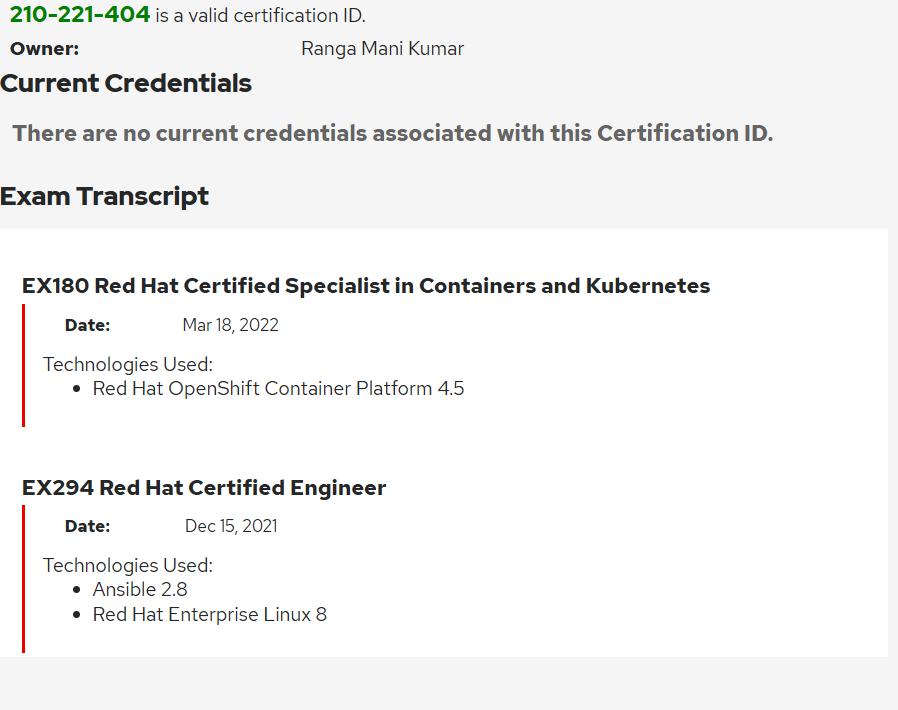Click the Current Credentials heading
This screenshot has width=898, height=710.
click(x=126, y=83)
